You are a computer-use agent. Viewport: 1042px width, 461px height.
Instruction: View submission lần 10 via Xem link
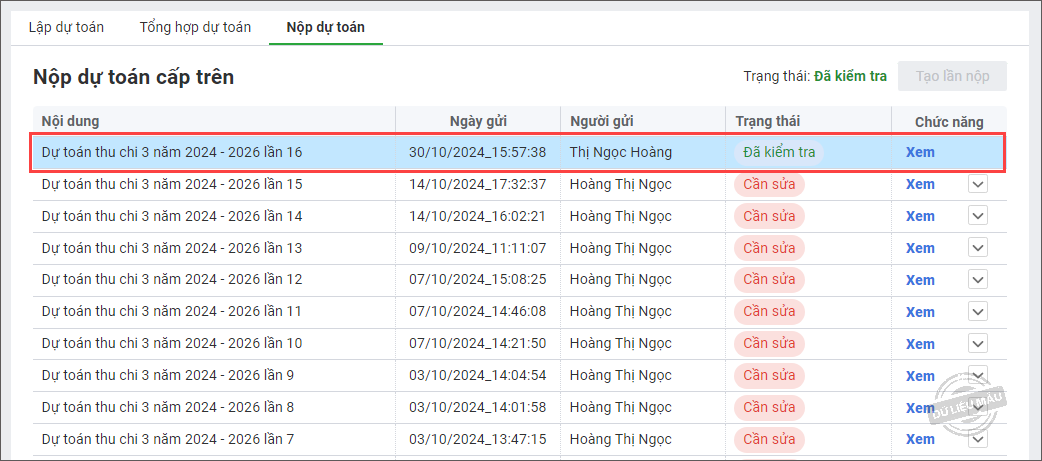click(920, 344)
